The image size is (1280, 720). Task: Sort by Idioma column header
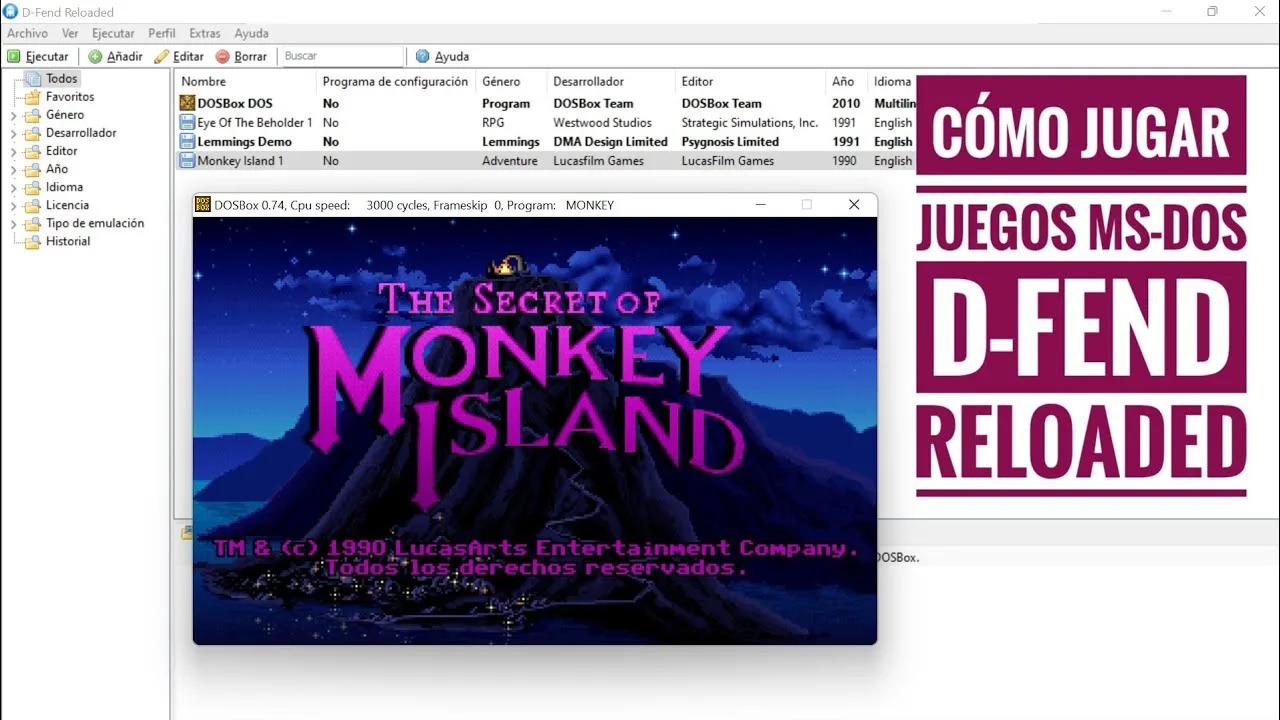[892, 81]
